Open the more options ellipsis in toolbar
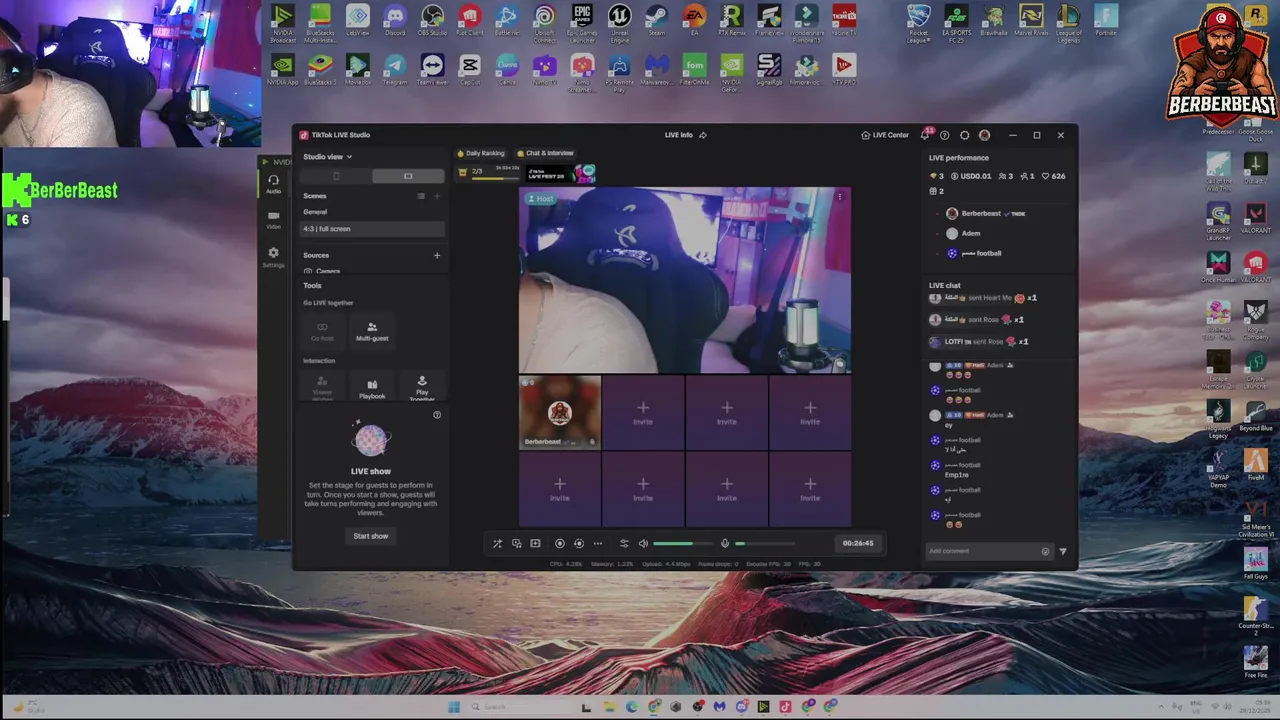The width and height of the screenshot is (1280, 720). click(598, 544)
